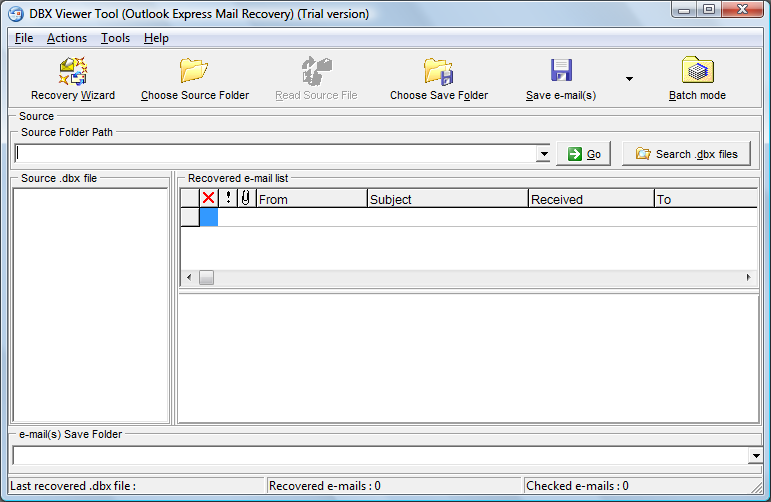Switch to Batch mode
This screenshot has width=771, height=502.
[x=697, y=79]
